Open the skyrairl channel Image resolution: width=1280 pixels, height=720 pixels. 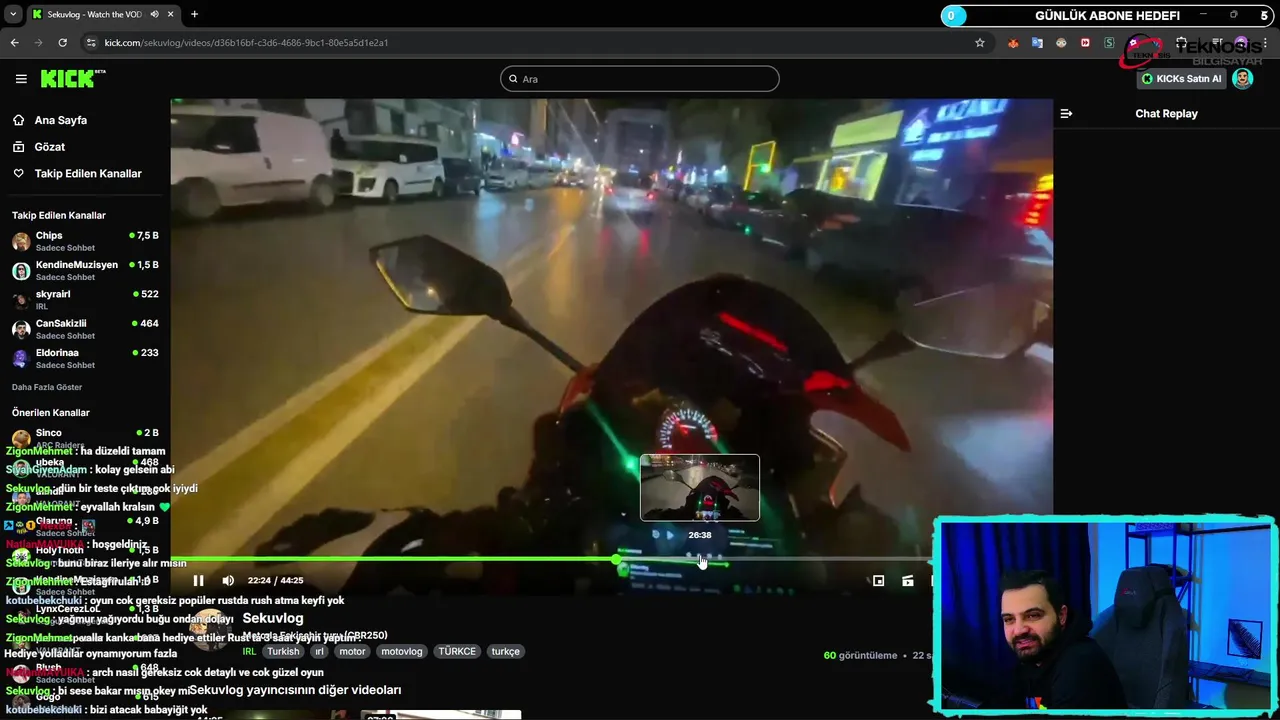tap(85, 300)
